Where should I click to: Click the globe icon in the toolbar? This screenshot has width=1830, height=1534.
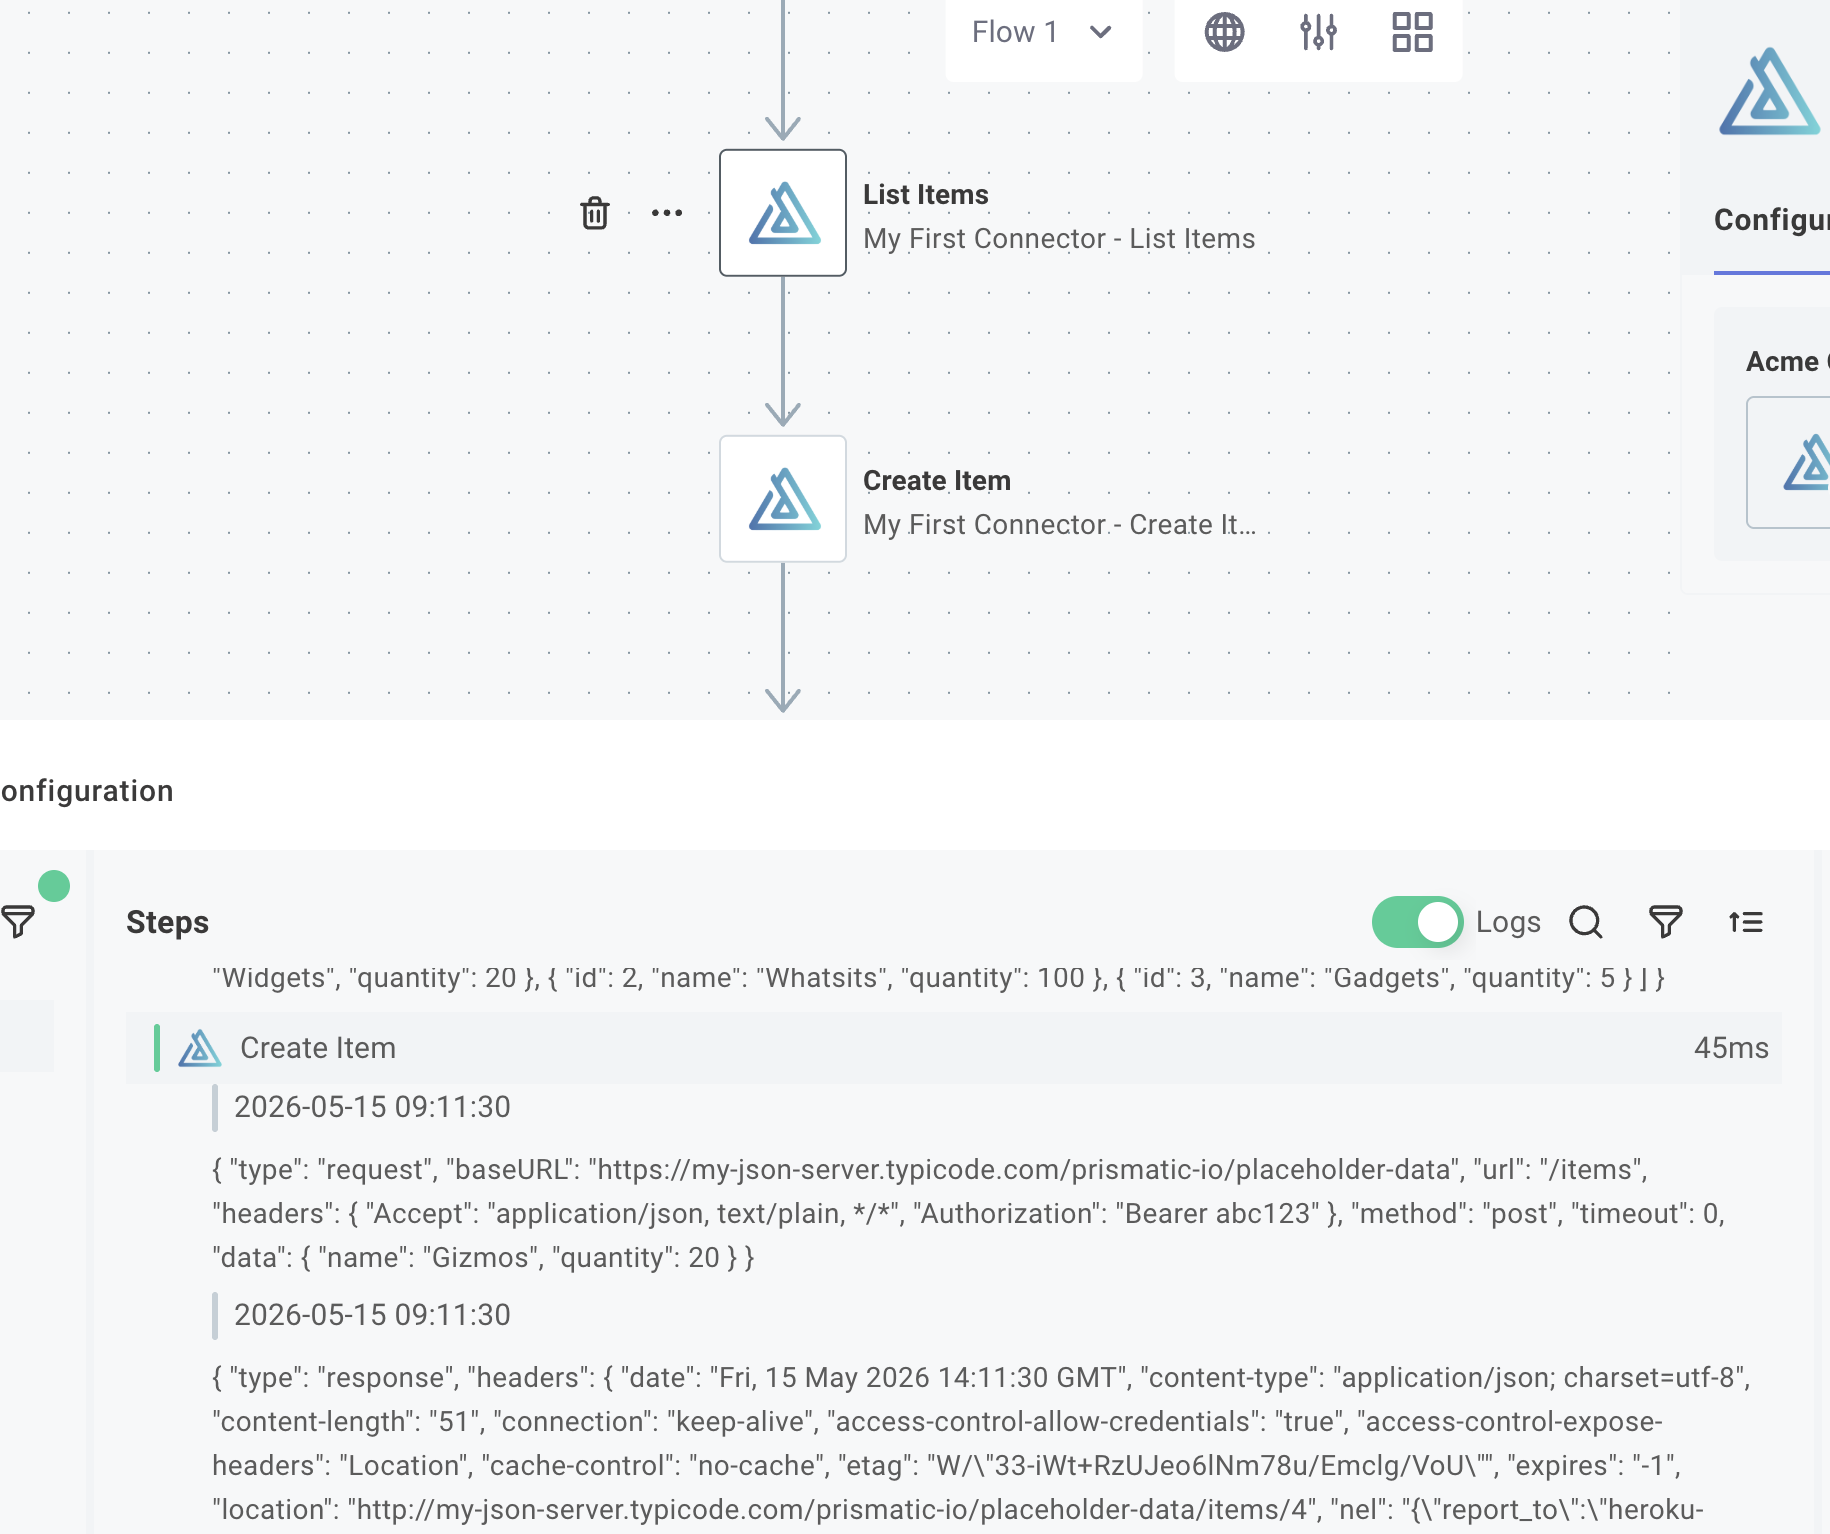(1224, 32)
